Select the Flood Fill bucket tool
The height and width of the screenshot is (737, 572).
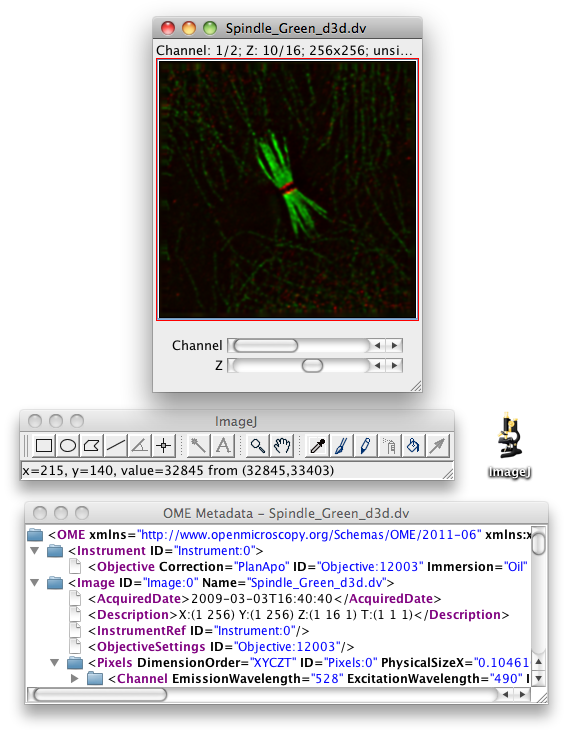[413, 445]
